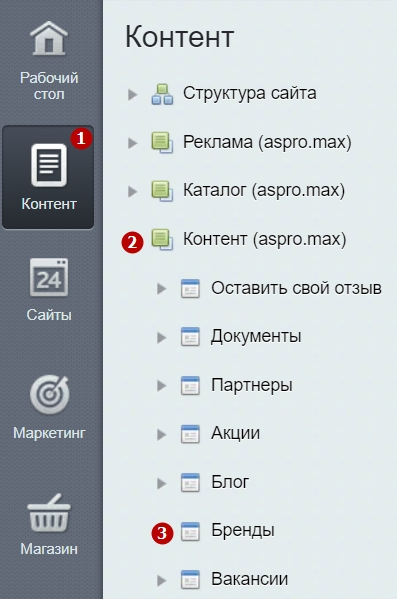Viewport: 397px width, 599px height.
Task: Click the page icon next to Вакансии
Action: coord(190,579)
